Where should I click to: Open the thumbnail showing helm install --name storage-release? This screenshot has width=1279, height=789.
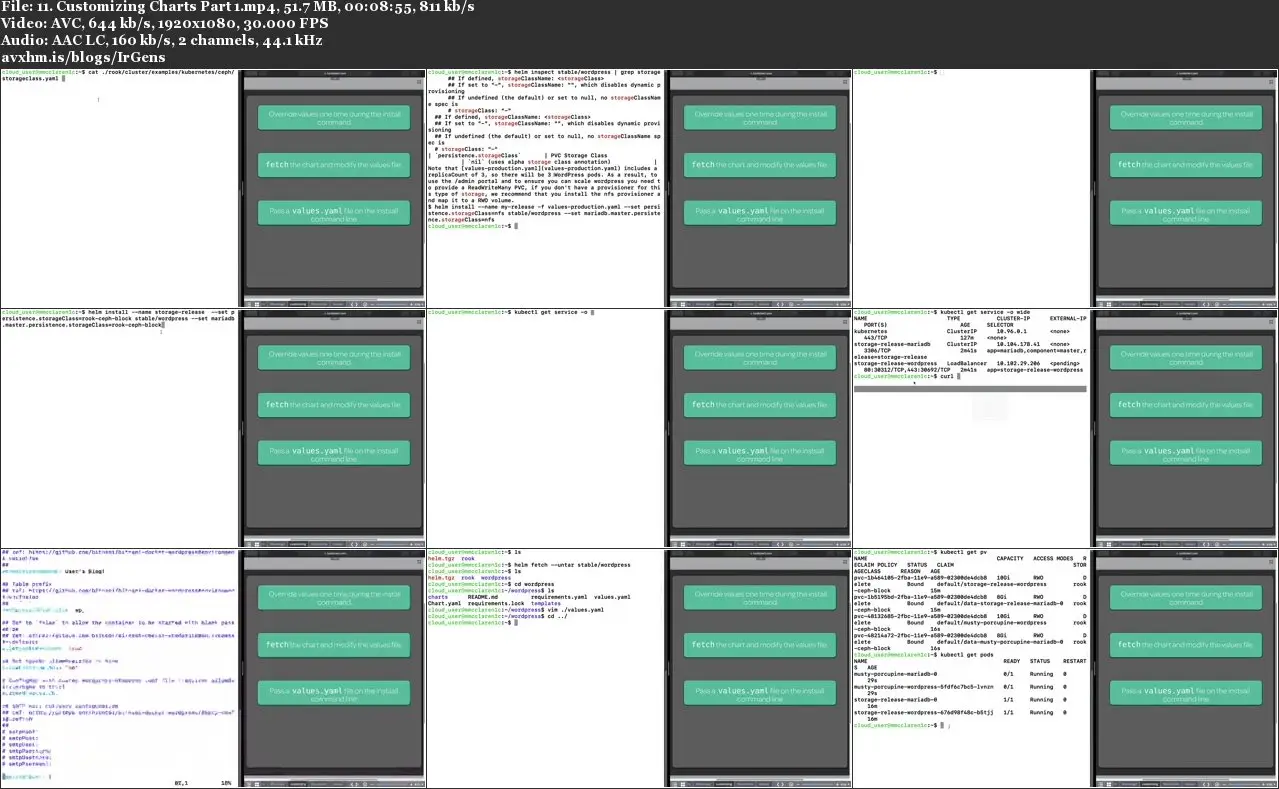click(x=213, y=427)
